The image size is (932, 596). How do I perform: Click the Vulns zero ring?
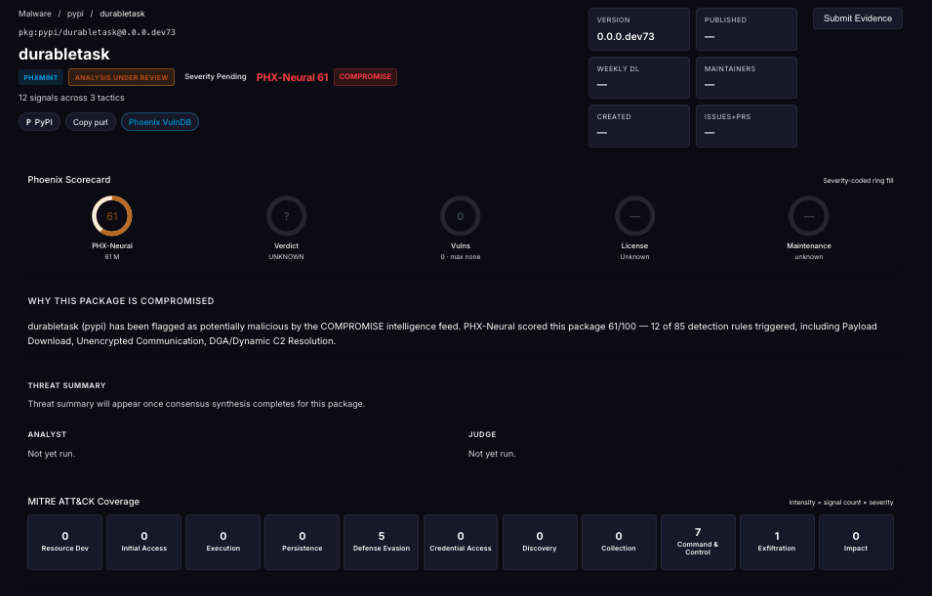[x=460, y=216]
